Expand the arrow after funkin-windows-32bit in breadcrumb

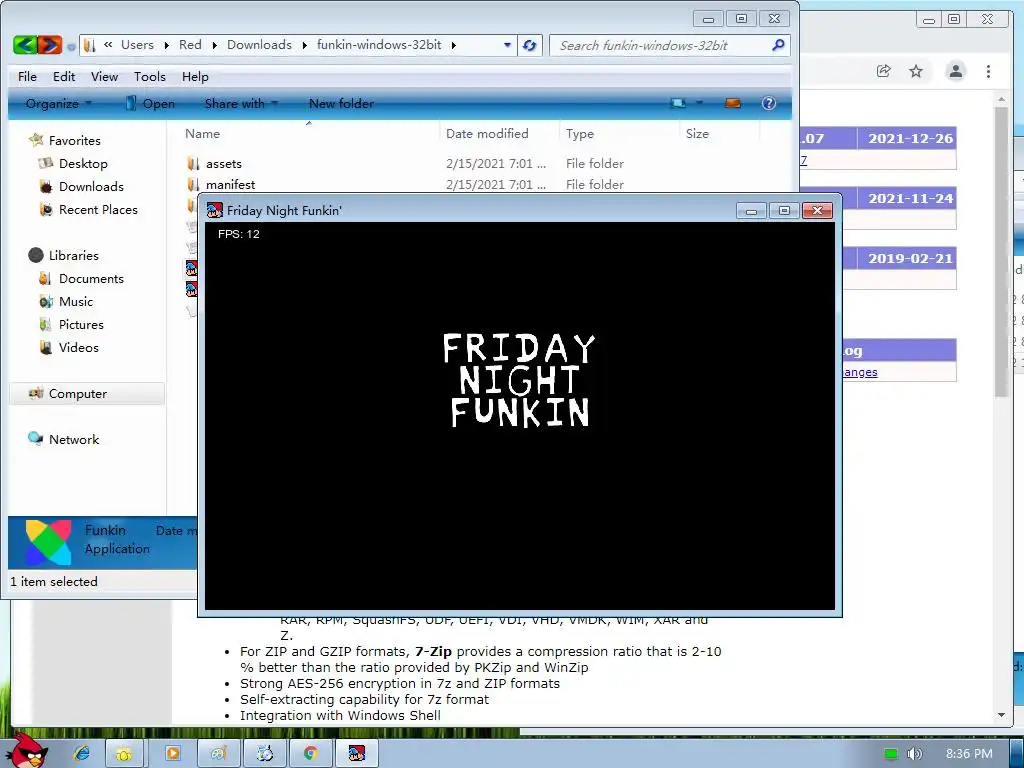[453, 45]
